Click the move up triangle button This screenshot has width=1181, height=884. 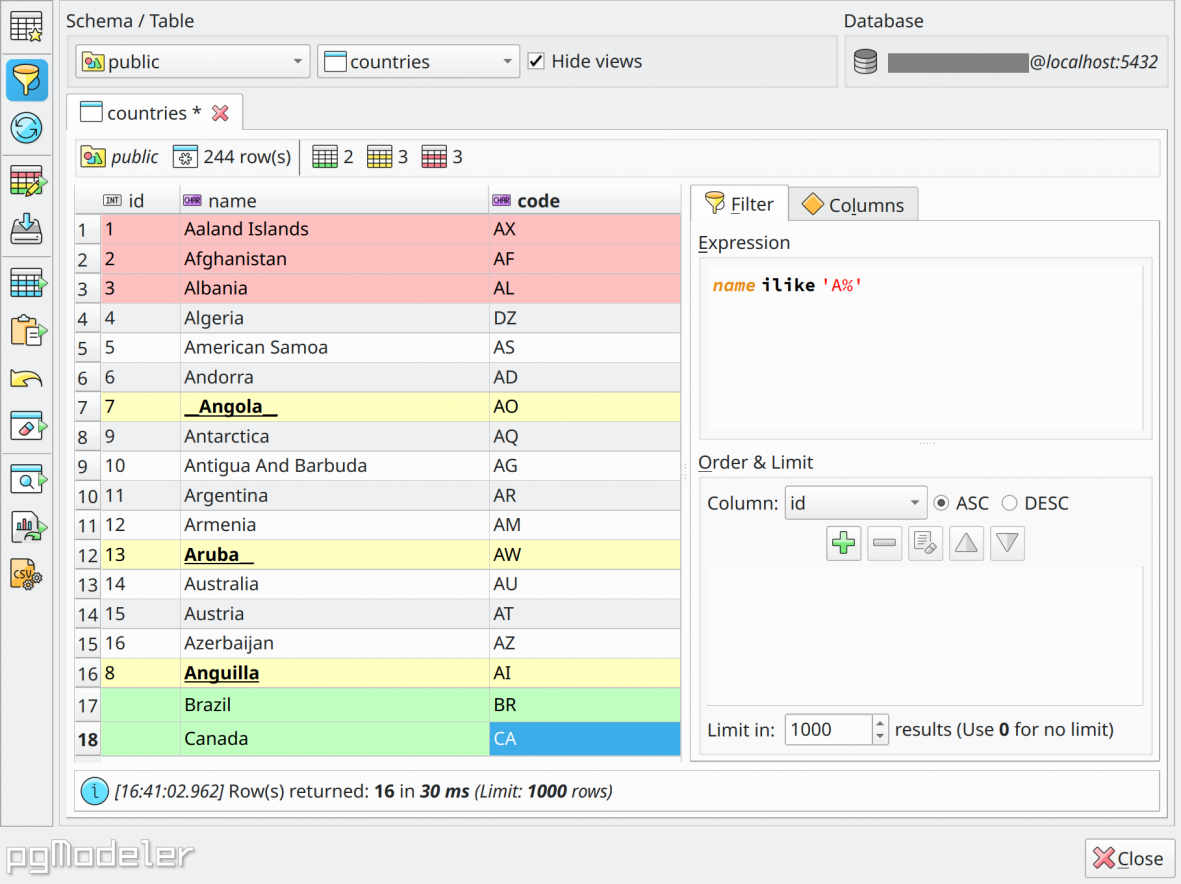coord(966,543)
